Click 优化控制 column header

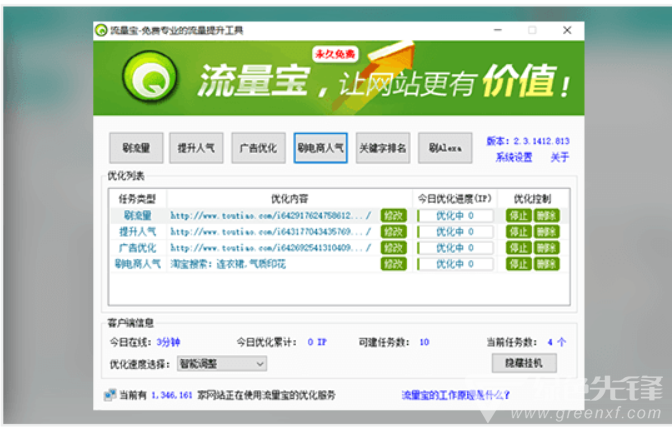tap(533, 199)
